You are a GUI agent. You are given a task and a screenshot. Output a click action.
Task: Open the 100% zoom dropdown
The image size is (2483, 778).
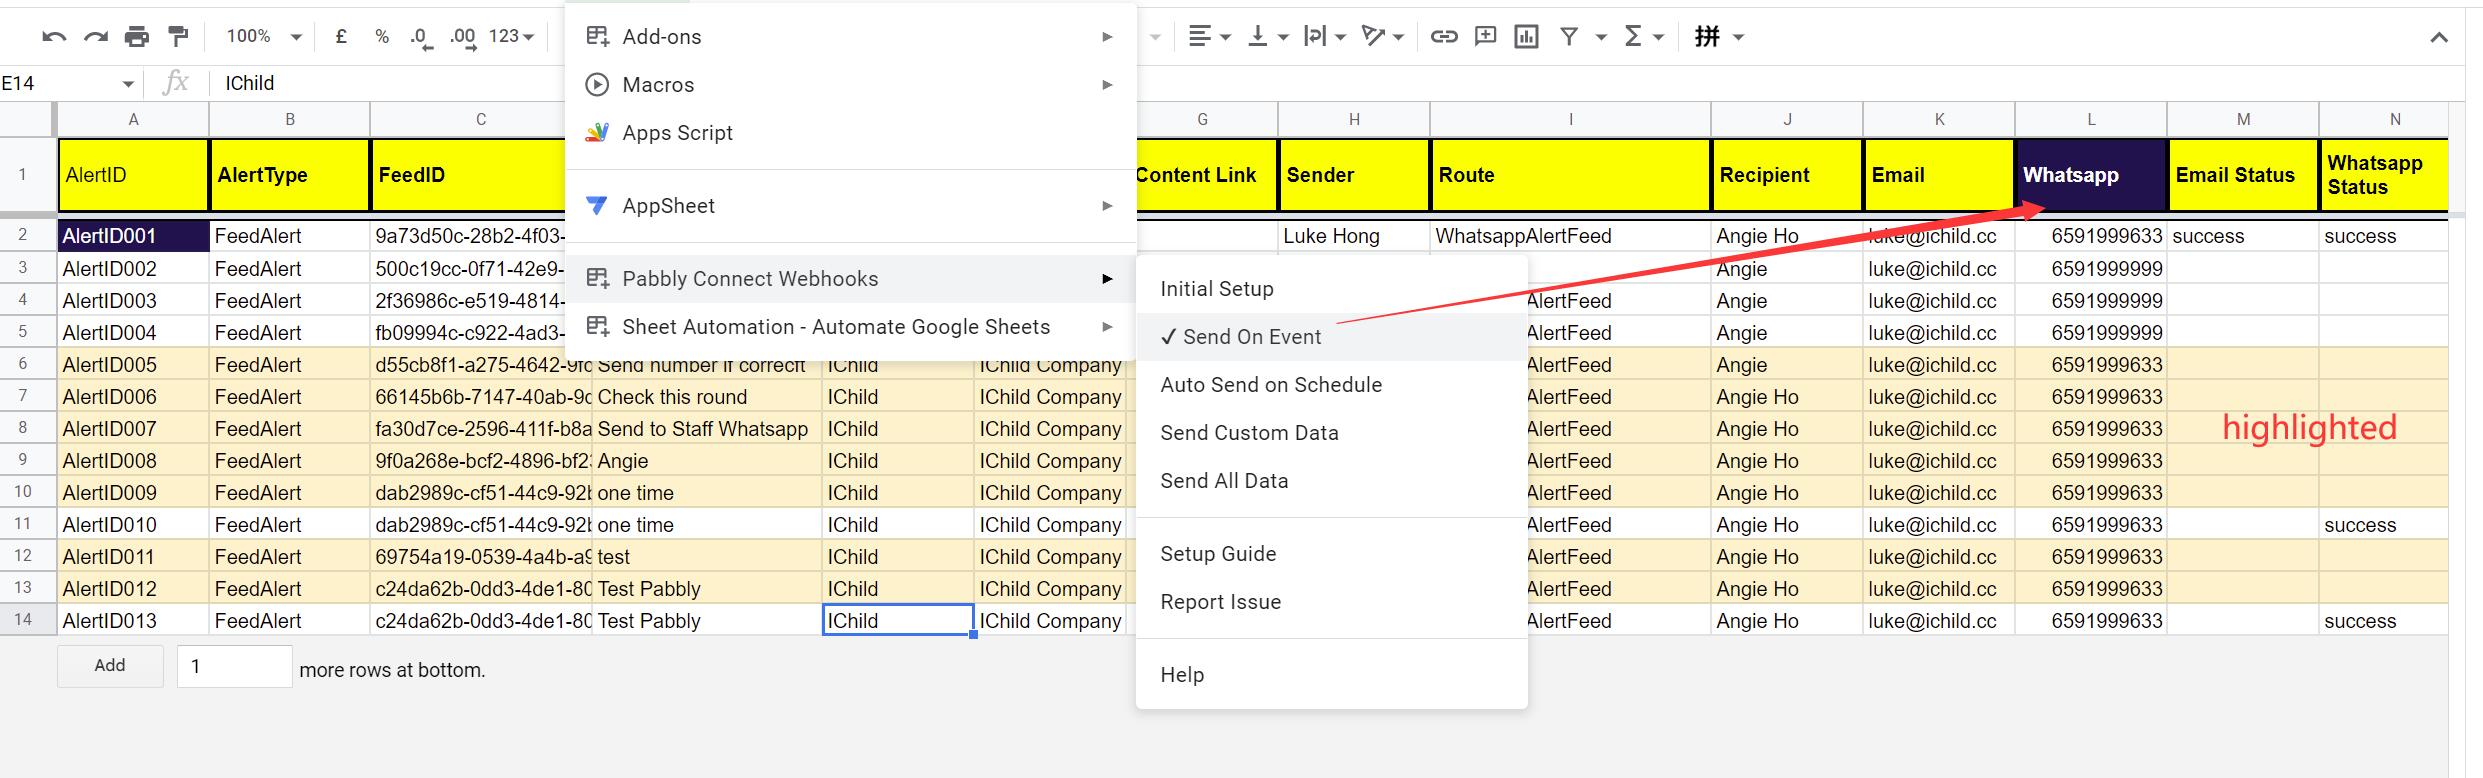click(x=264, y=37)
